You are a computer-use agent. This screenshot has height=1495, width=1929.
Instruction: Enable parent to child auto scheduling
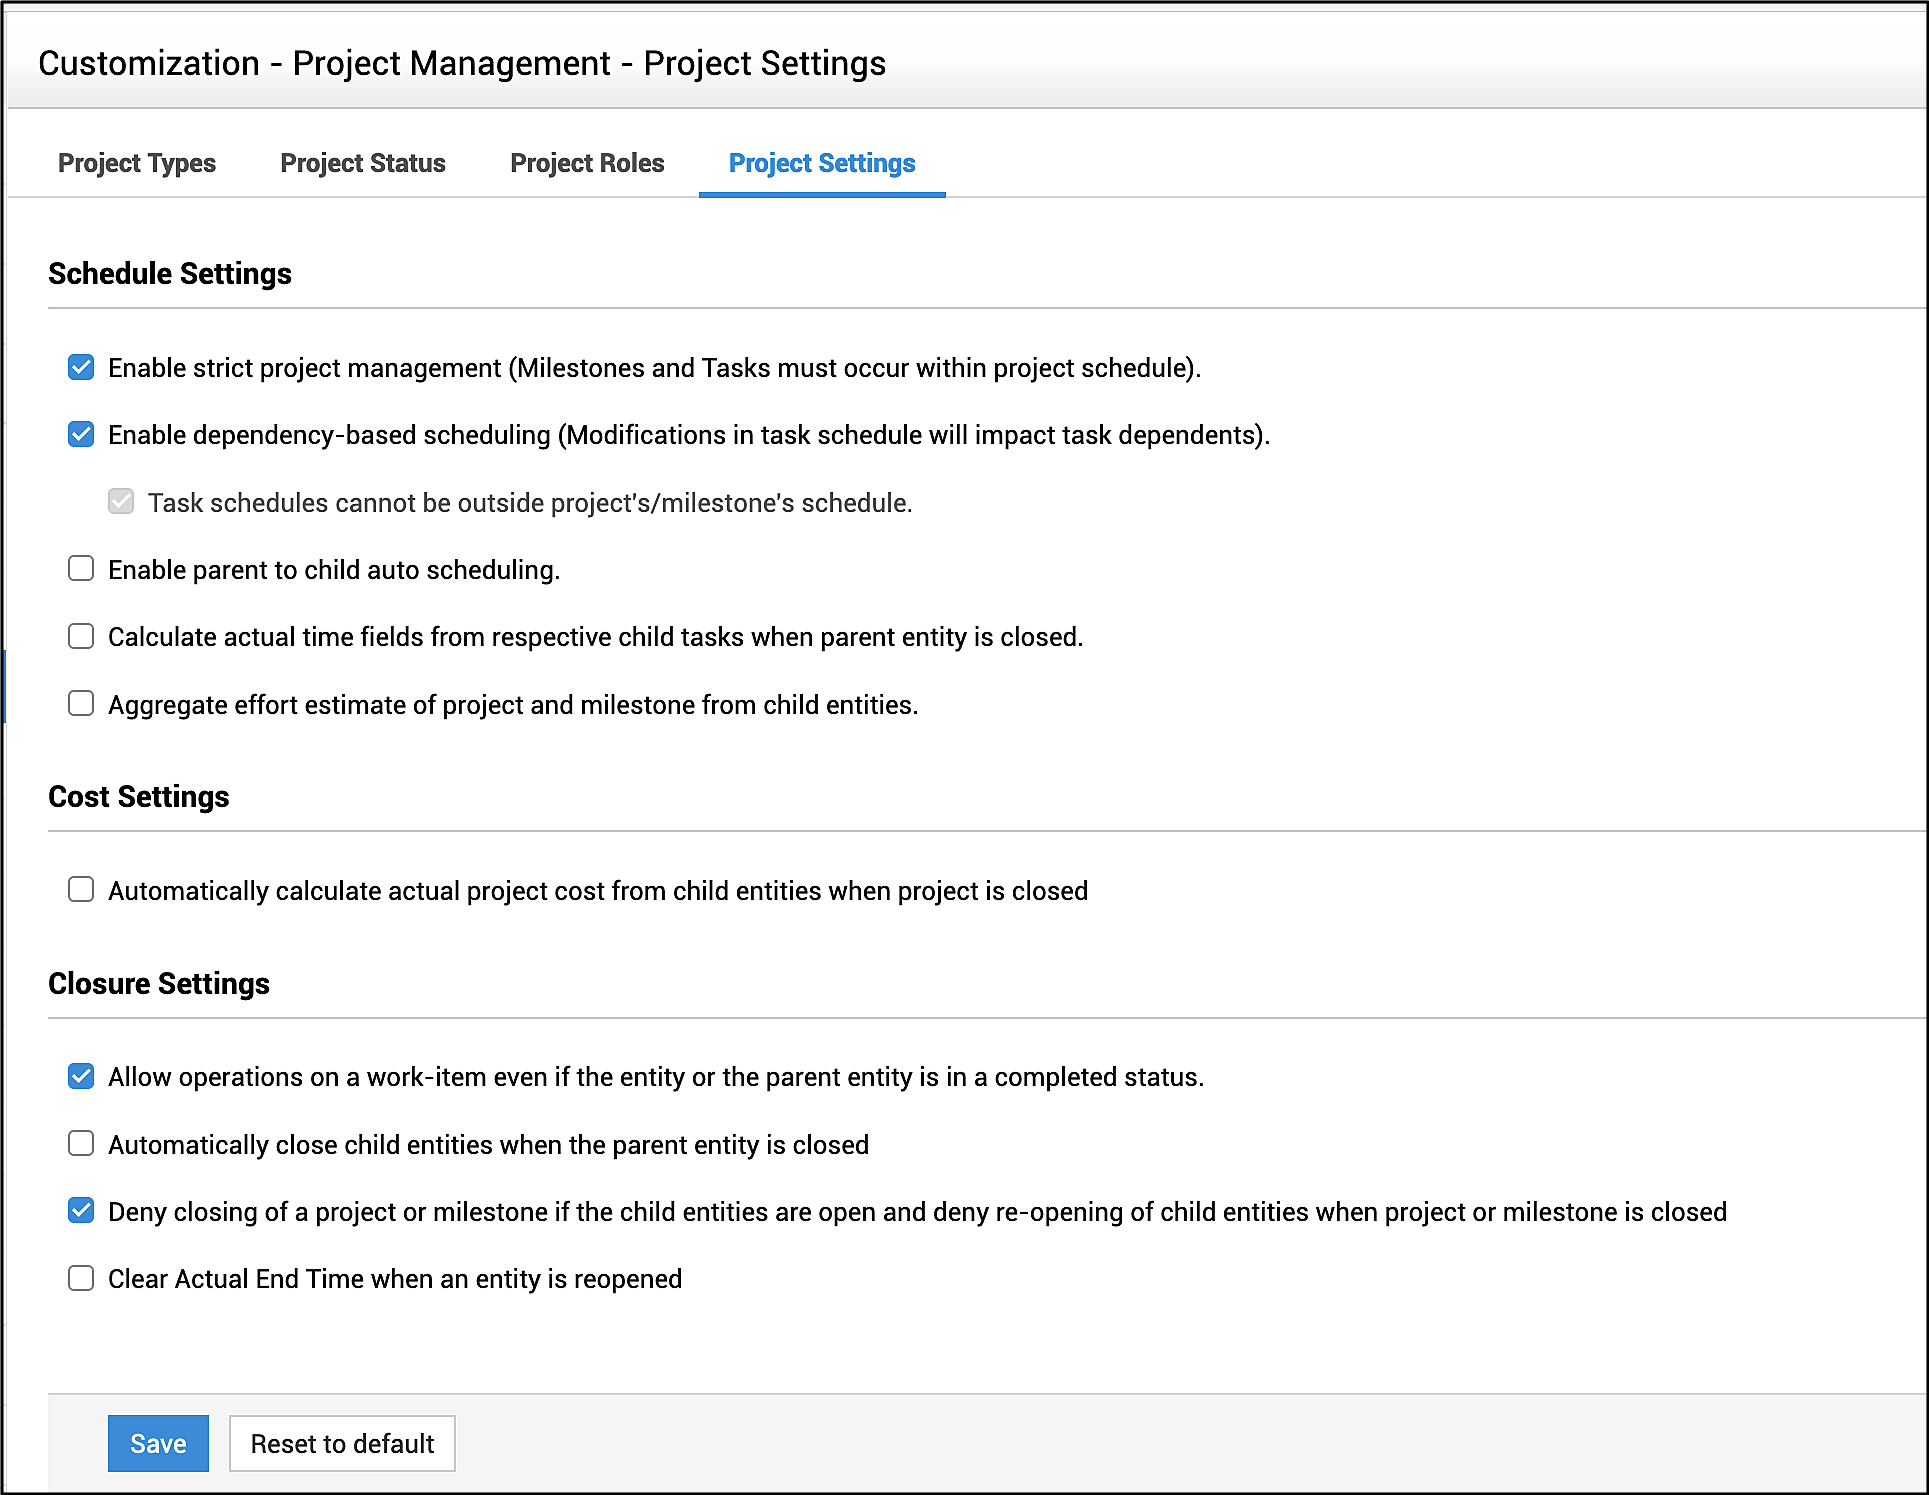pos(81,569)
